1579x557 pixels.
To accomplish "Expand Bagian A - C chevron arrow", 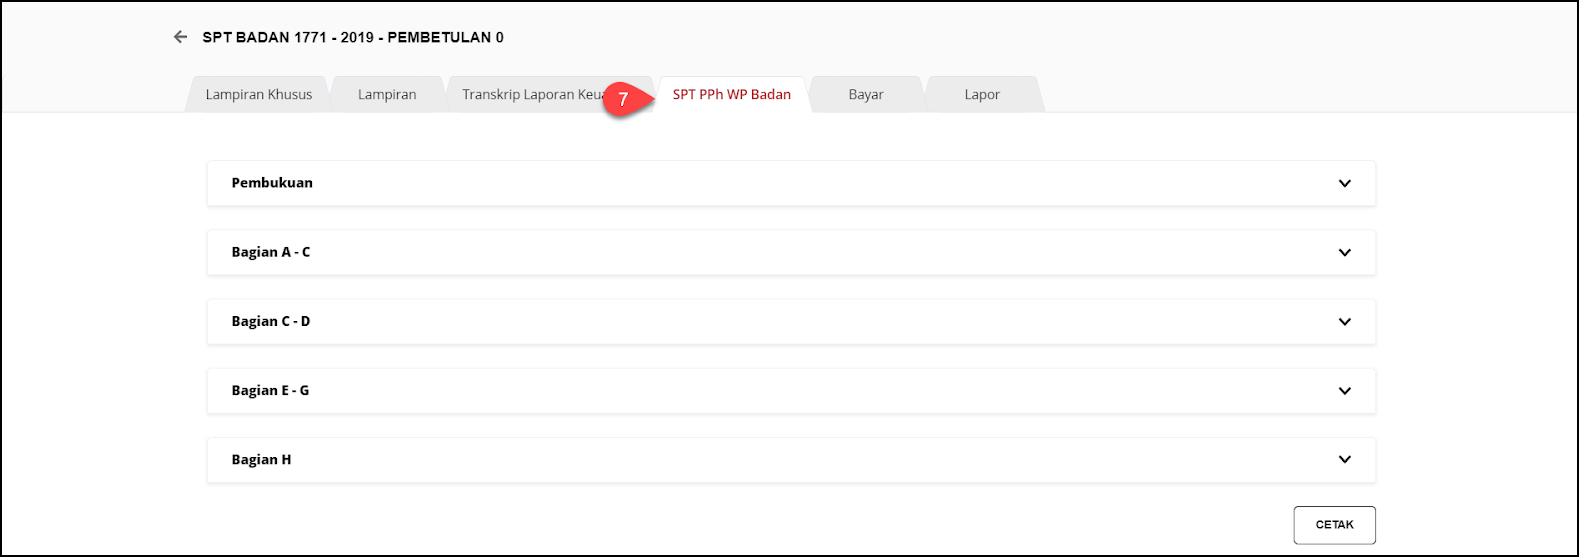I will pyautogui.click(x=1345, y=253).
